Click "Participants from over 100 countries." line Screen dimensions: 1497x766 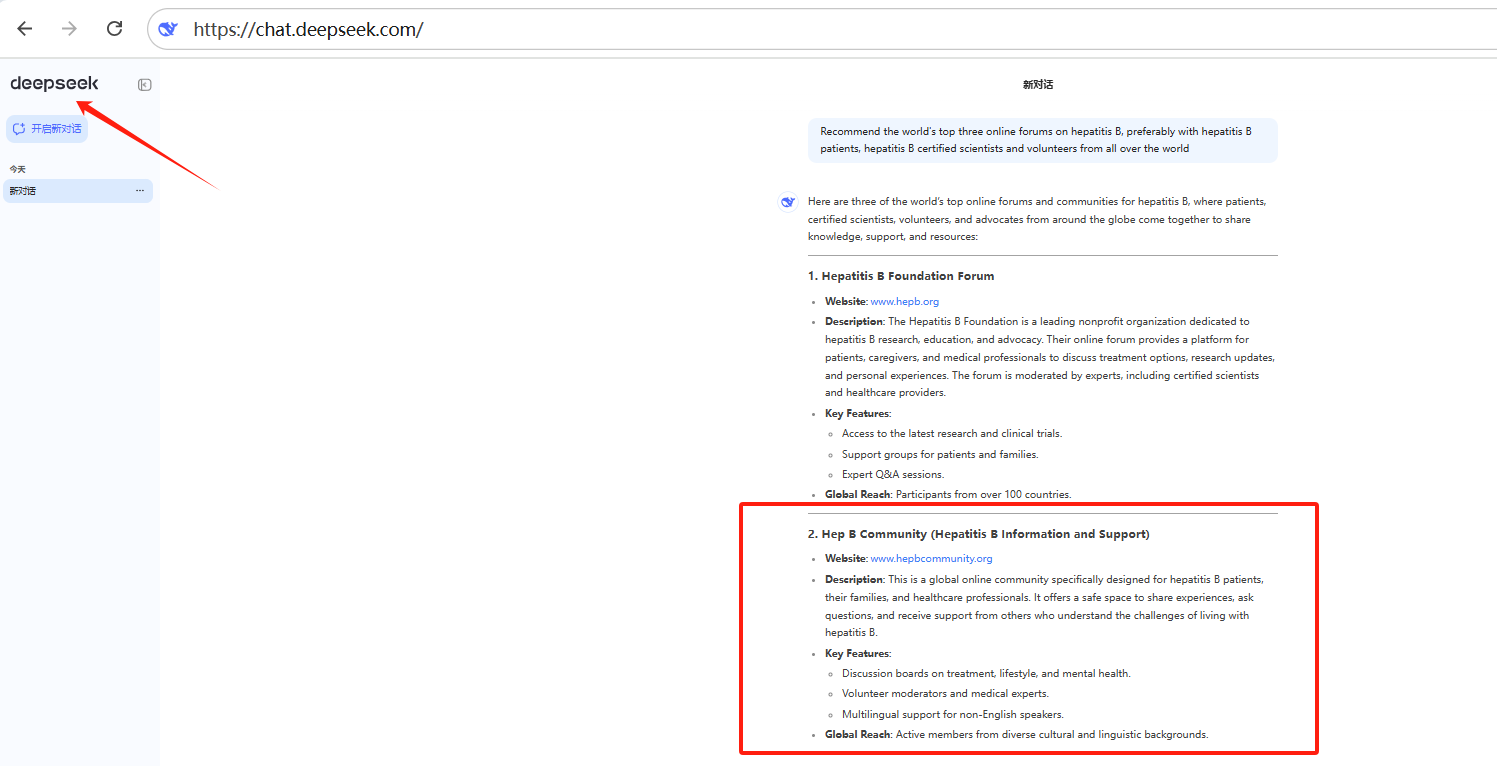tap(948, 495)
